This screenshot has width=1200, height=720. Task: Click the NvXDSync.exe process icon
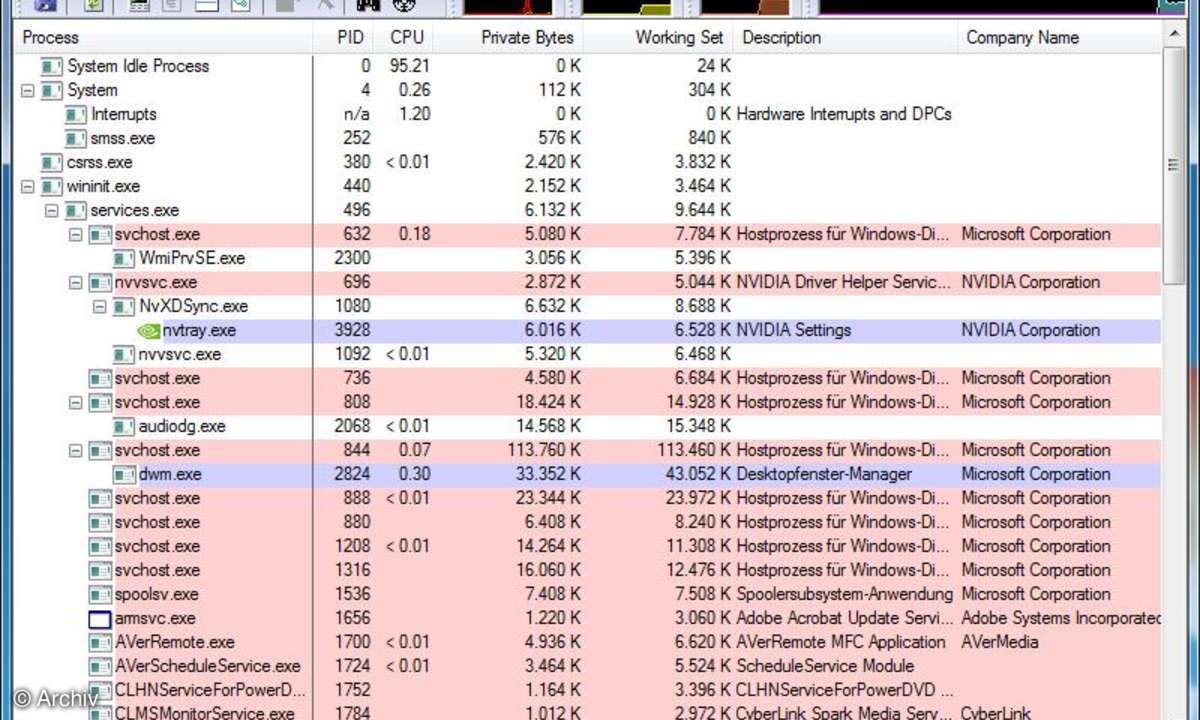(x=124, y=306)
